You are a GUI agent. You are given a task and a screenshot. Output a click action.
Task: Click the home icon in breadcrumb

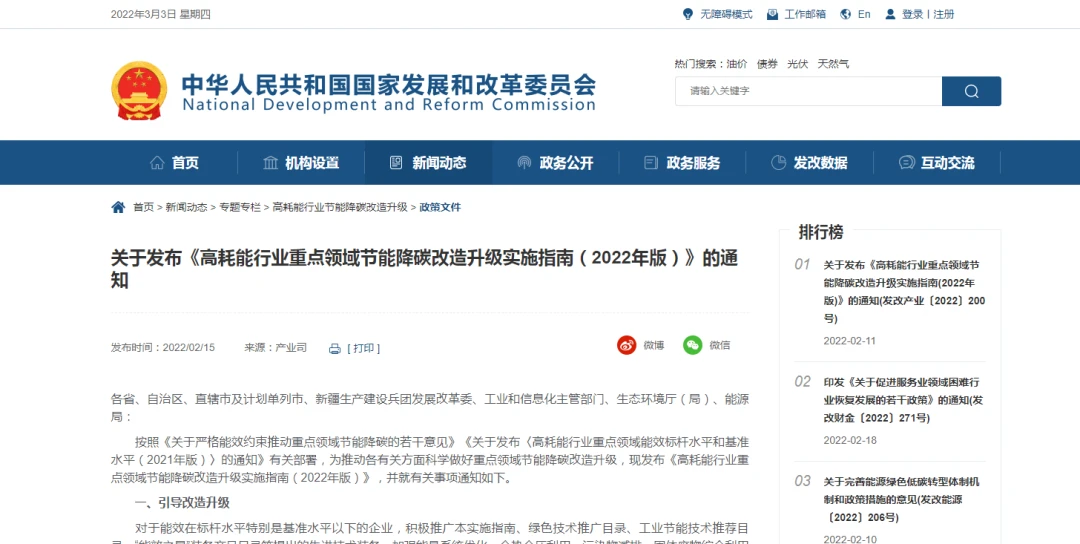118,207
